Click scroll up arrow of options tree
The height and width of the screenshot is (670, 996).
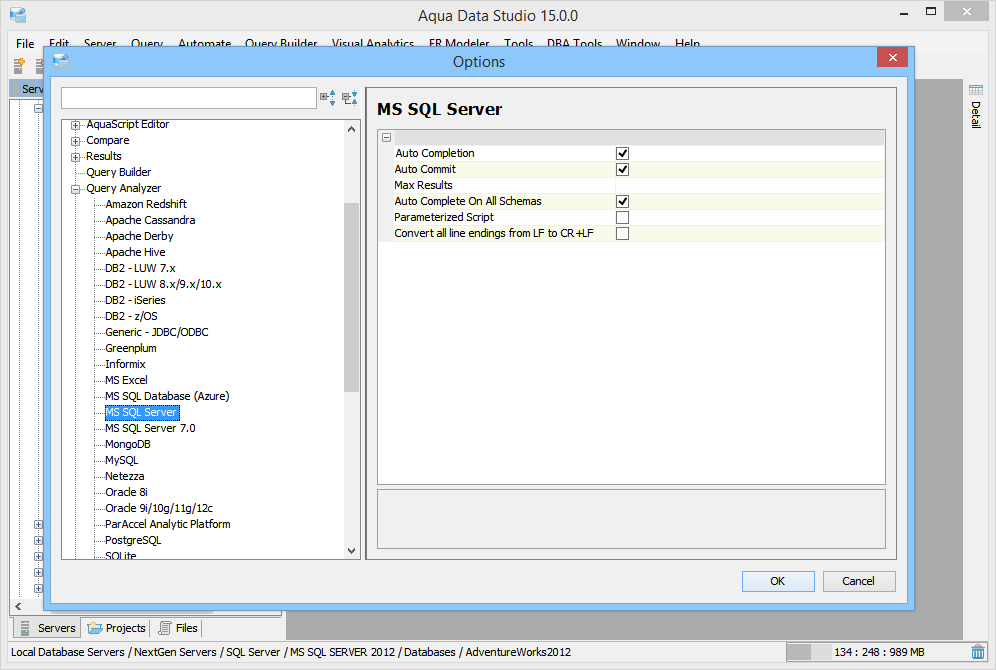(x=351, y=129)
